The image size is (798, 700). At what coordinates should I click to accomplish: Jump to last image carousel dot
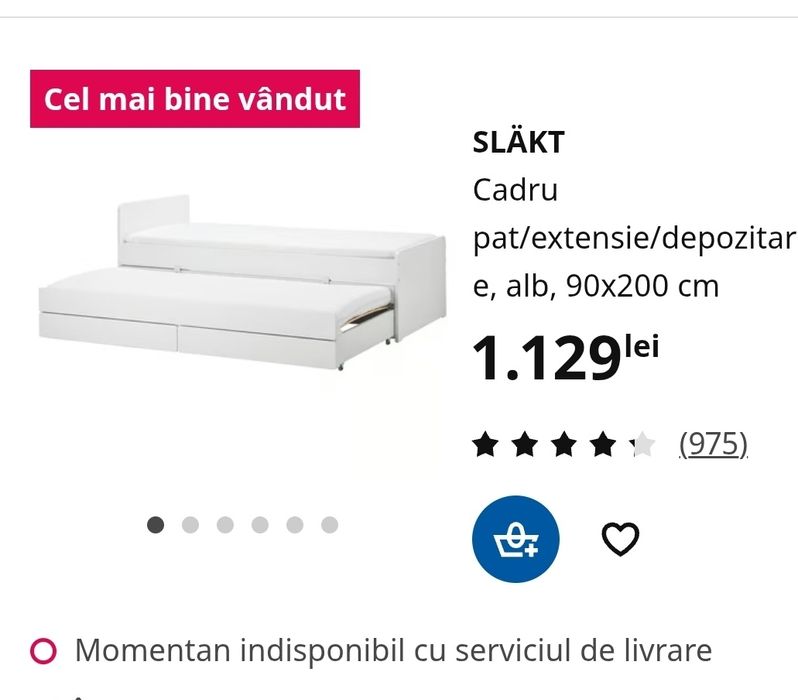(330, 525)
